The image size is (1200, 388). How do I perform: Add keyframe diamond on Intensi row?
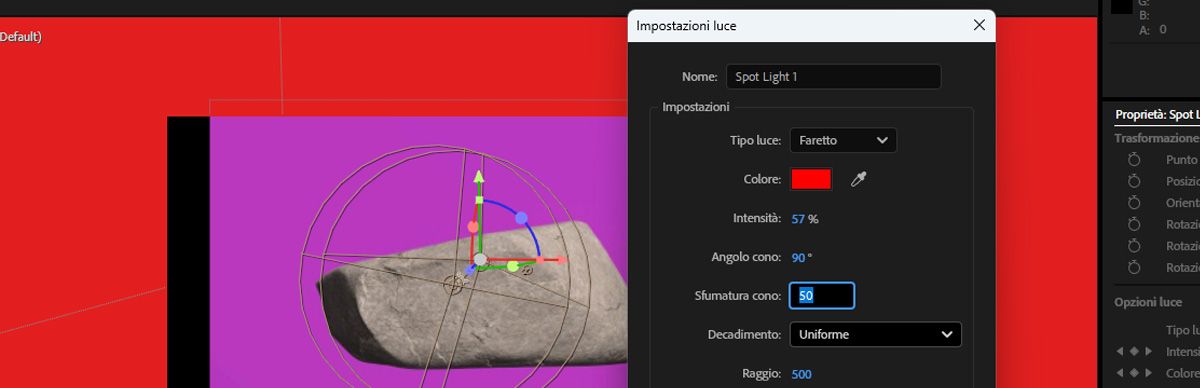tap(1134, 351)
